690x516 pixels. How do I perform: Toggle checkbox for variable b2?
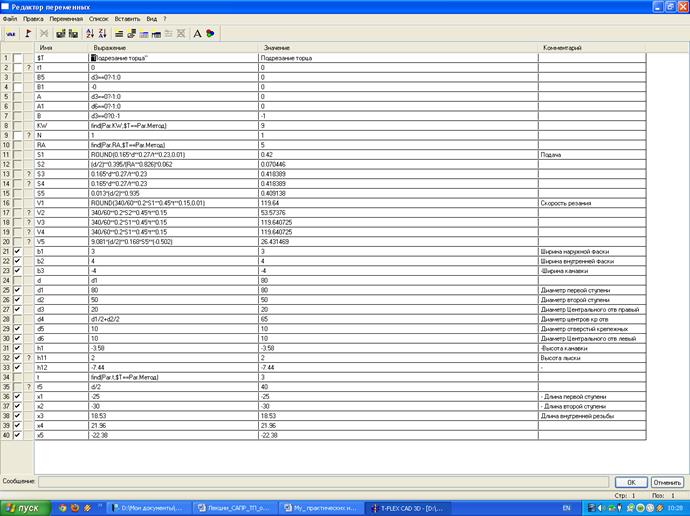[17, 261]
